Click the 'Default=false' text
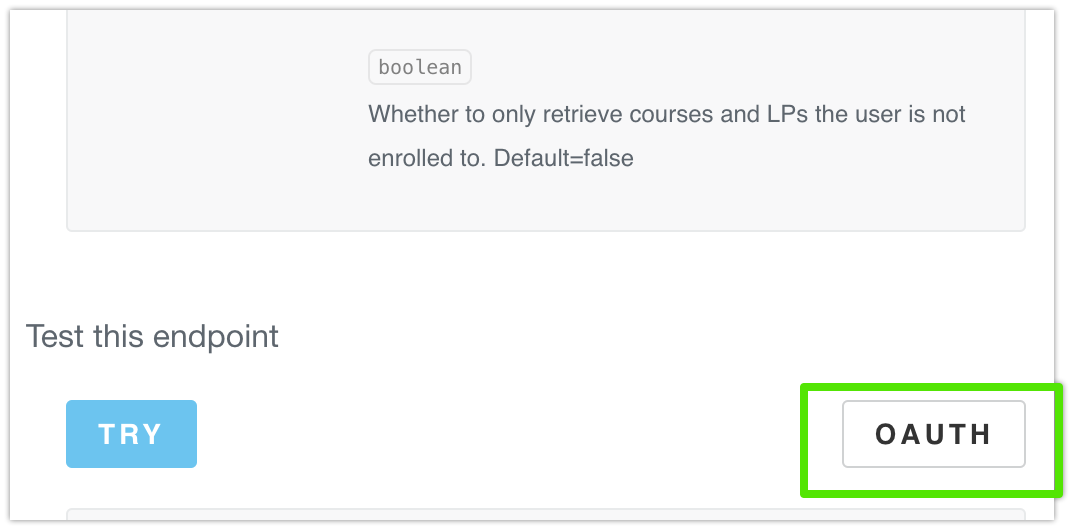This screenshot has width=1078, height=530. (564, 158)
